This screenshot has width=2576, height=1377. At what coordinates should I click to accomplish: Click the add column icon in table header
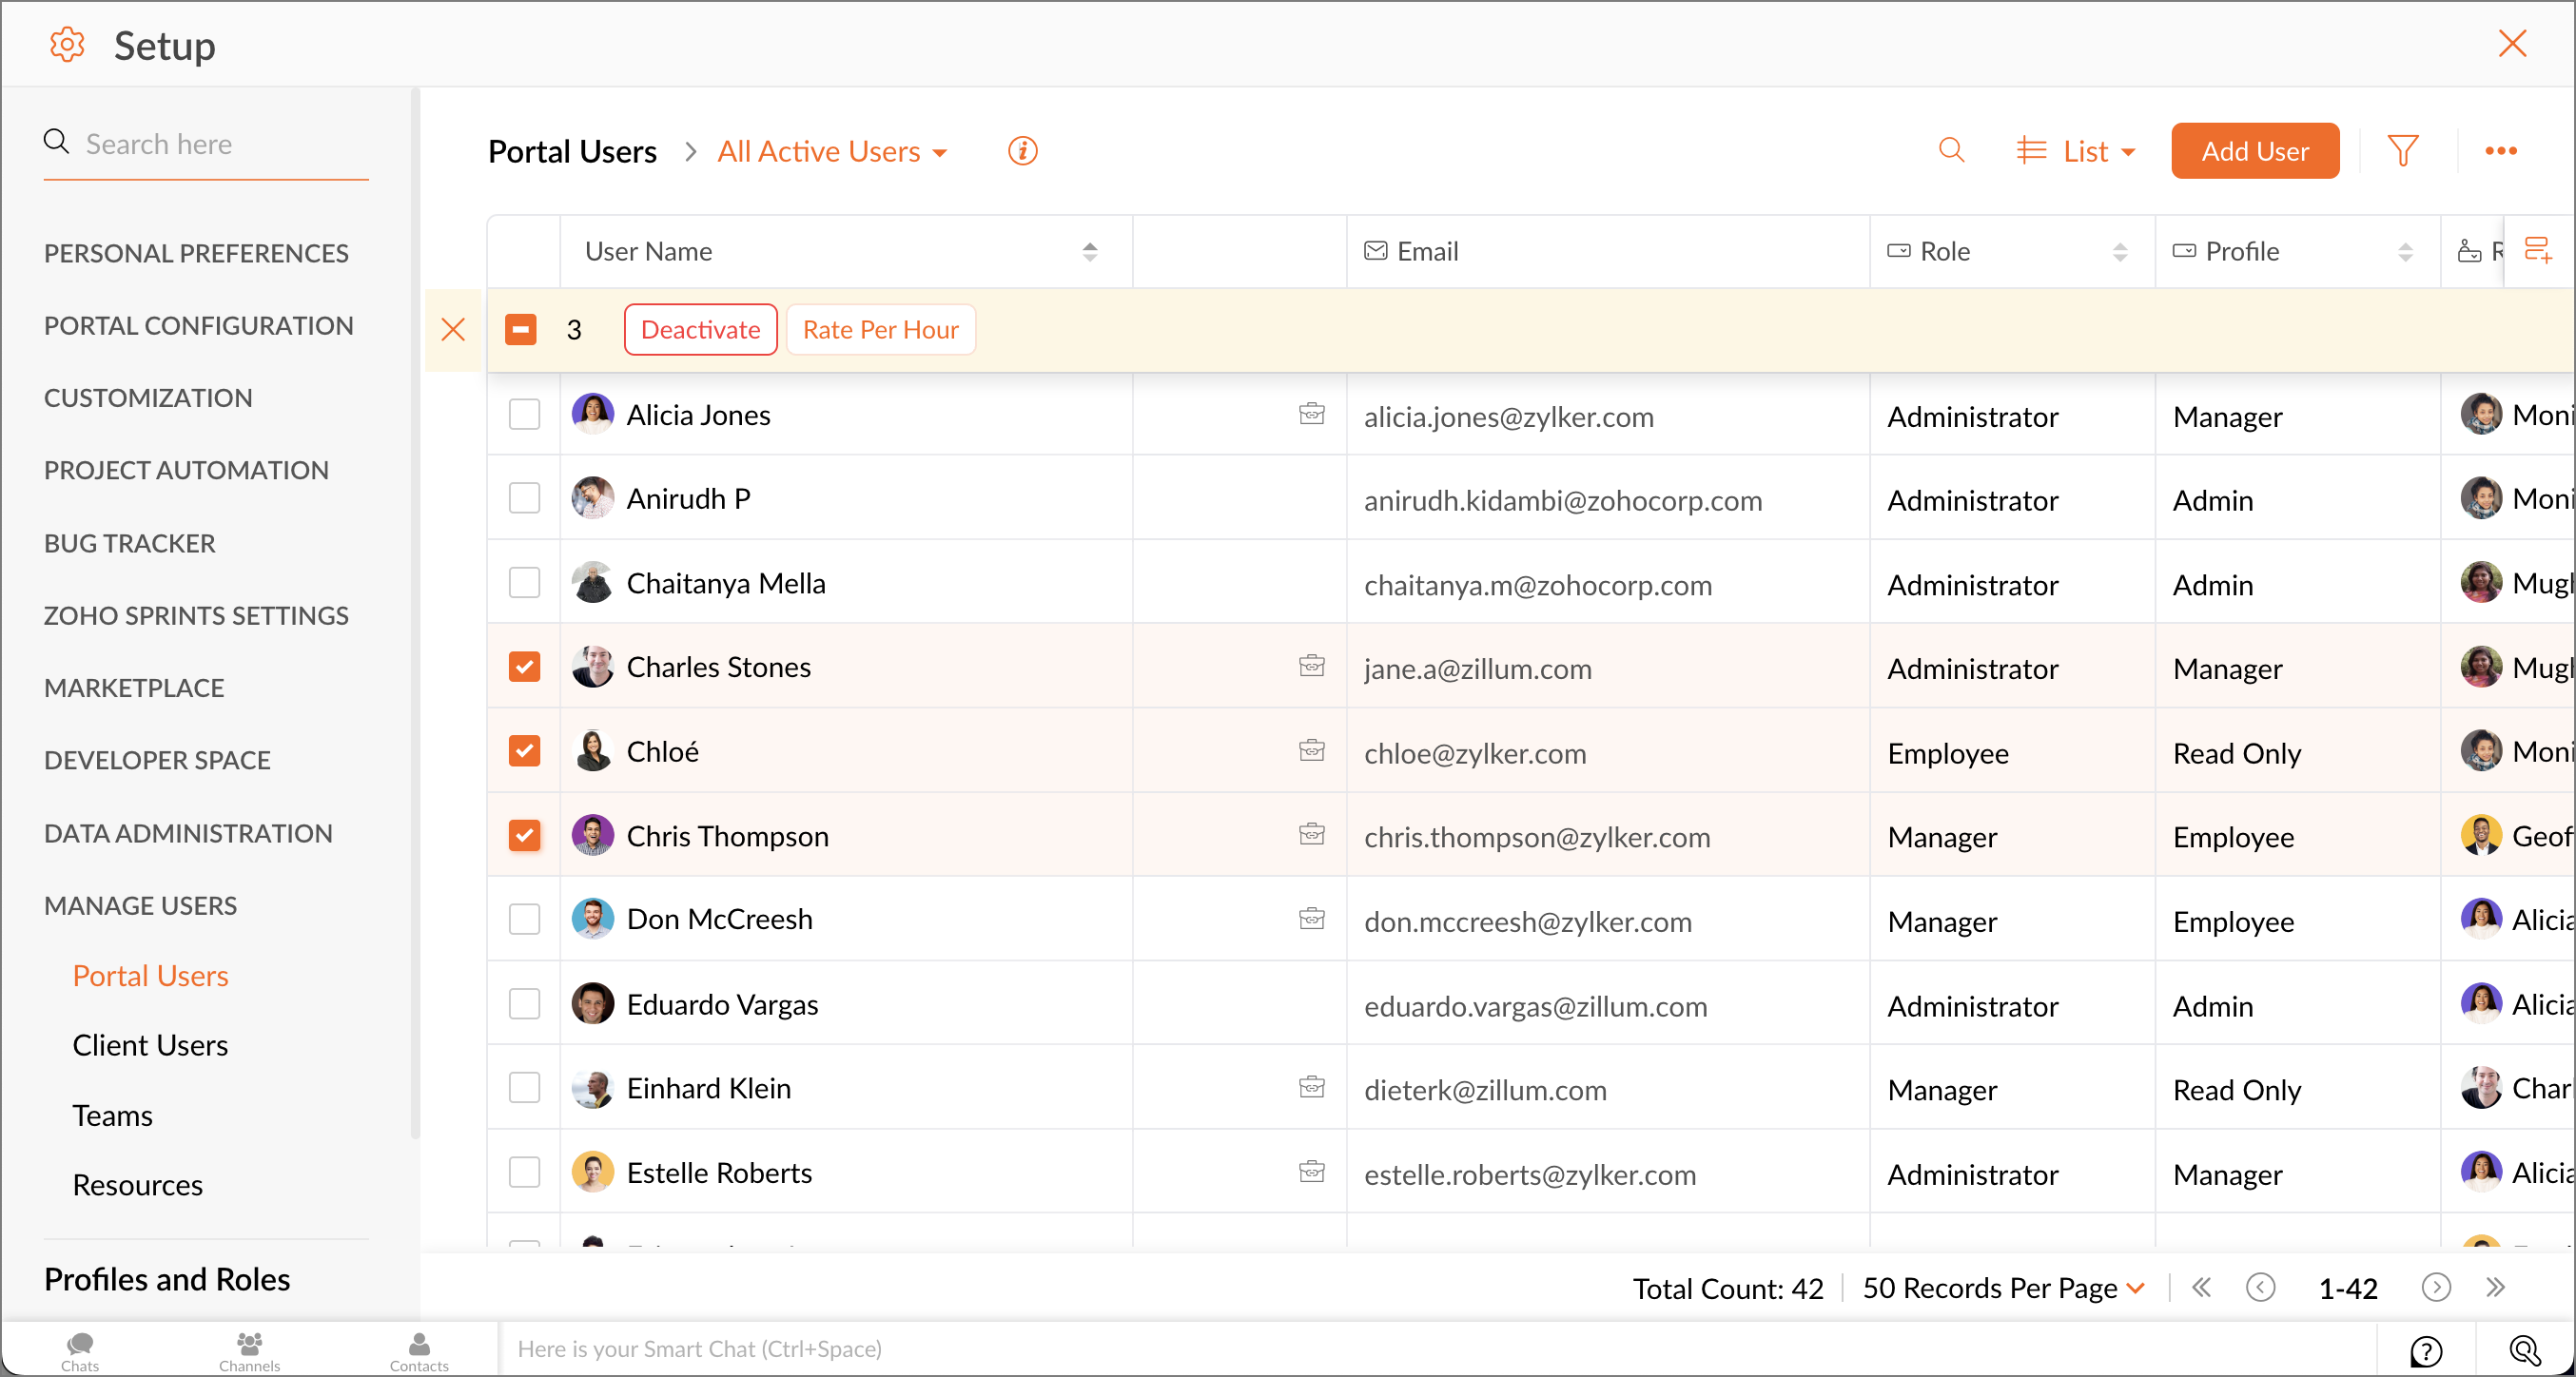pos(2537,250)
